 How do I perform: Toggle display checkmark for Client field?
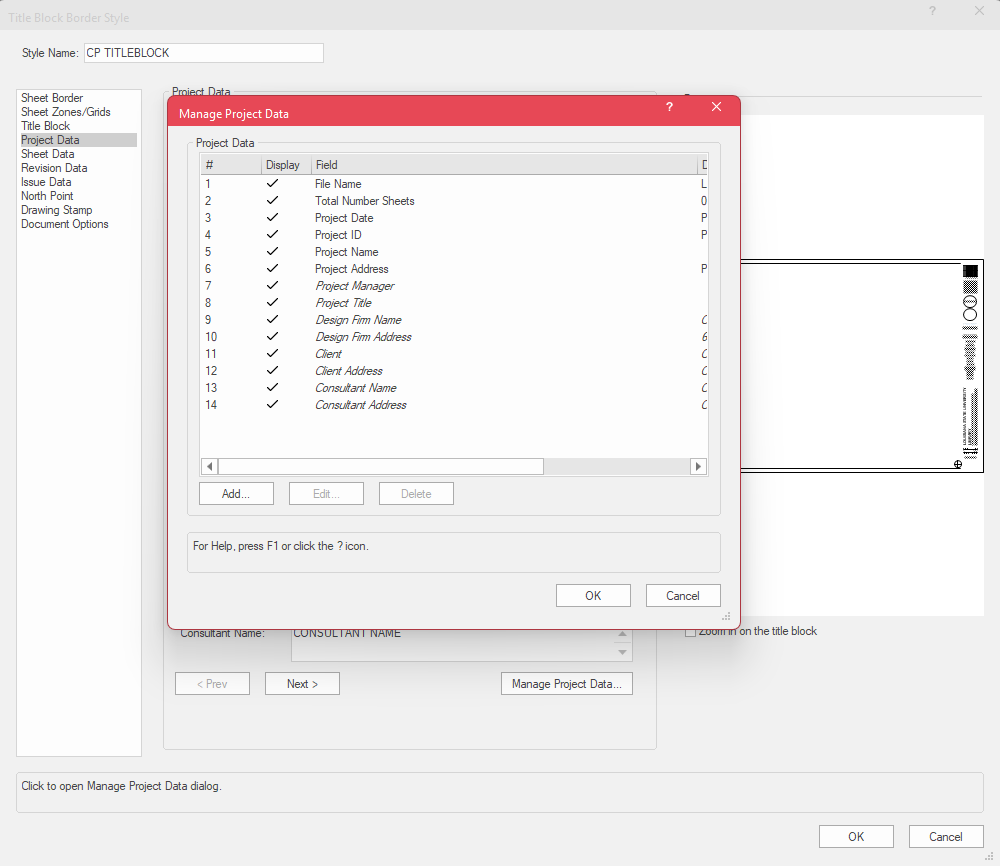pos(272,354)
